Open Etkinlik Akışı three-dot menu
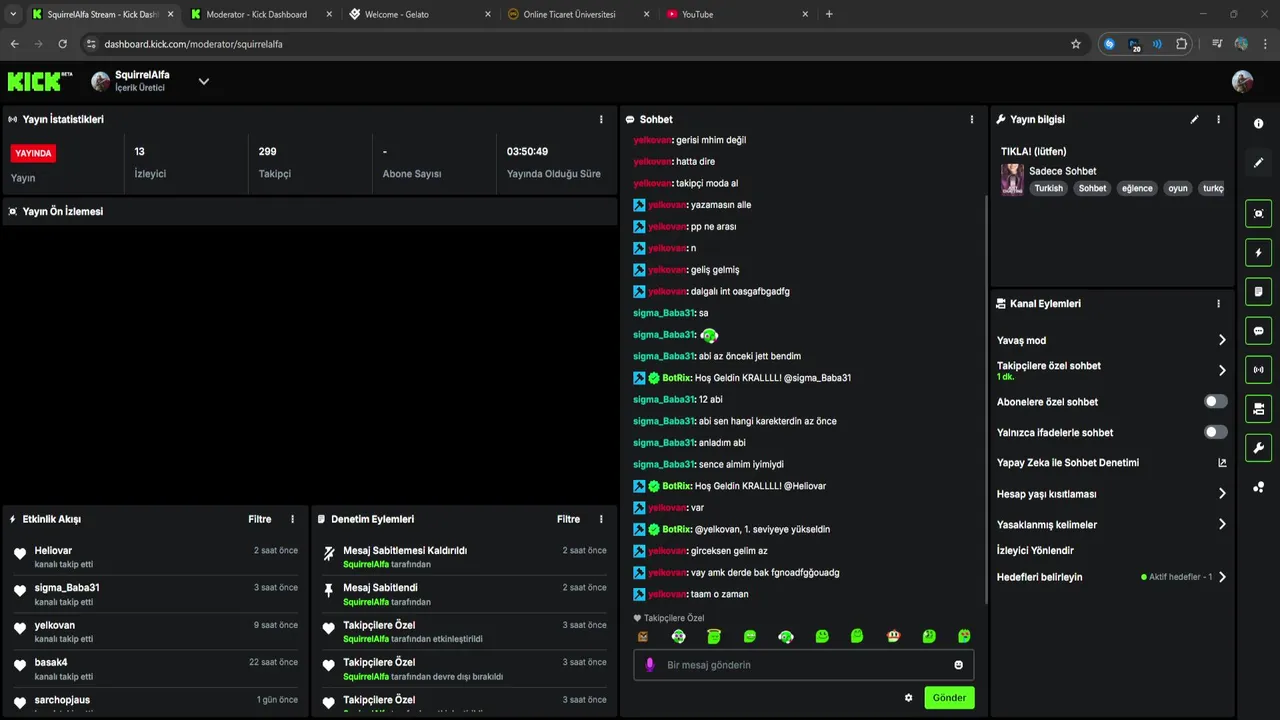The image size is (1280, 720). tap(292, 519)
